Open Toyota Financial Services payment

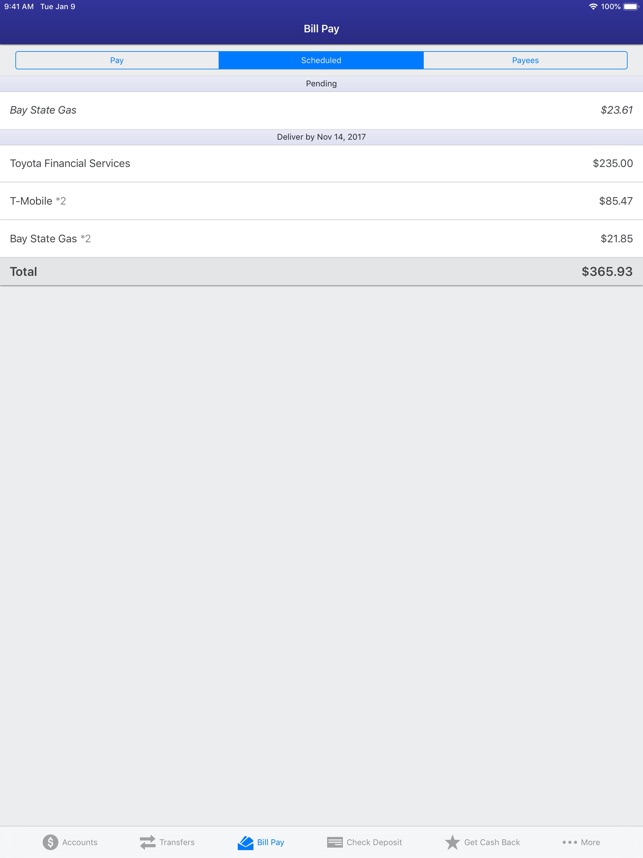(x=321, y=163)
